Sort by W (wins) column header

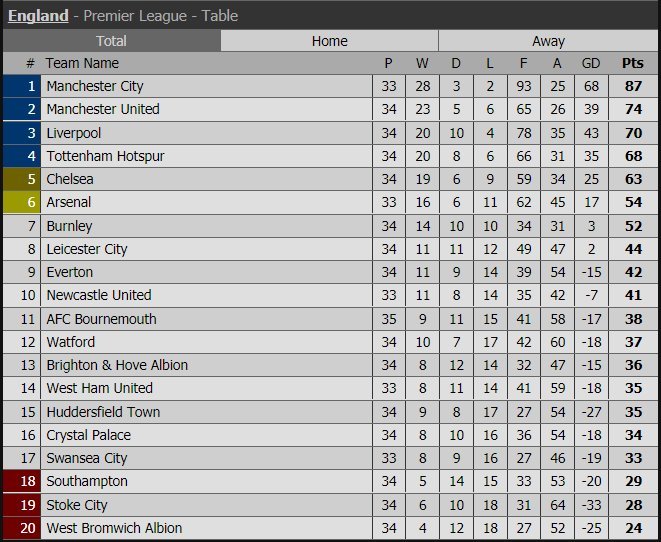[423, 63]
